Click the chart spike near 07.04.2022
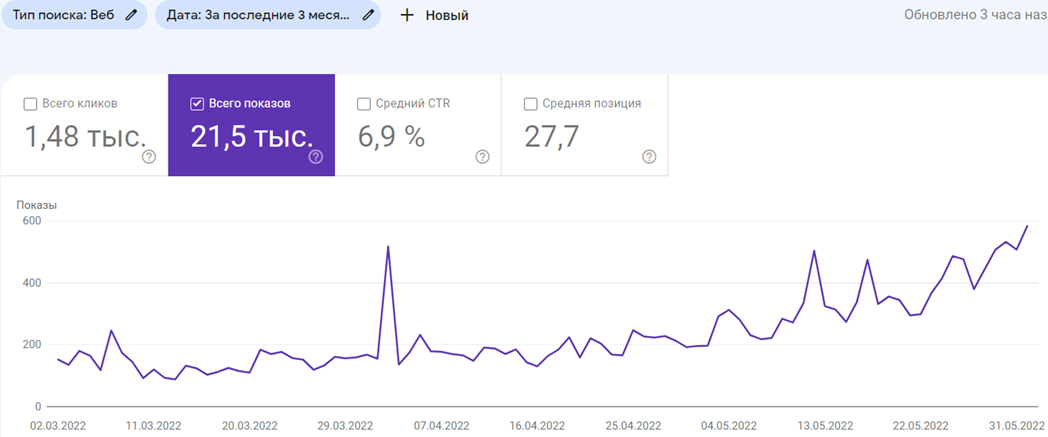 coord(388,247)
